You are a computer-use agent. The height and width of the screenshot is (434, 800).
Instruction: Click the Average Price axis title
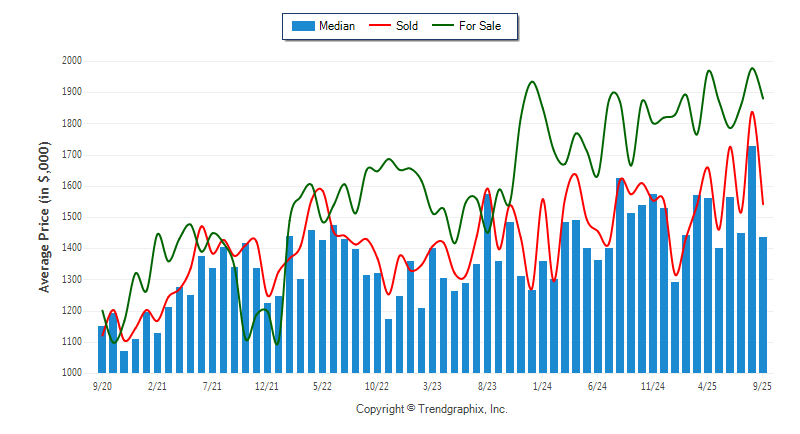pos(45,216)
